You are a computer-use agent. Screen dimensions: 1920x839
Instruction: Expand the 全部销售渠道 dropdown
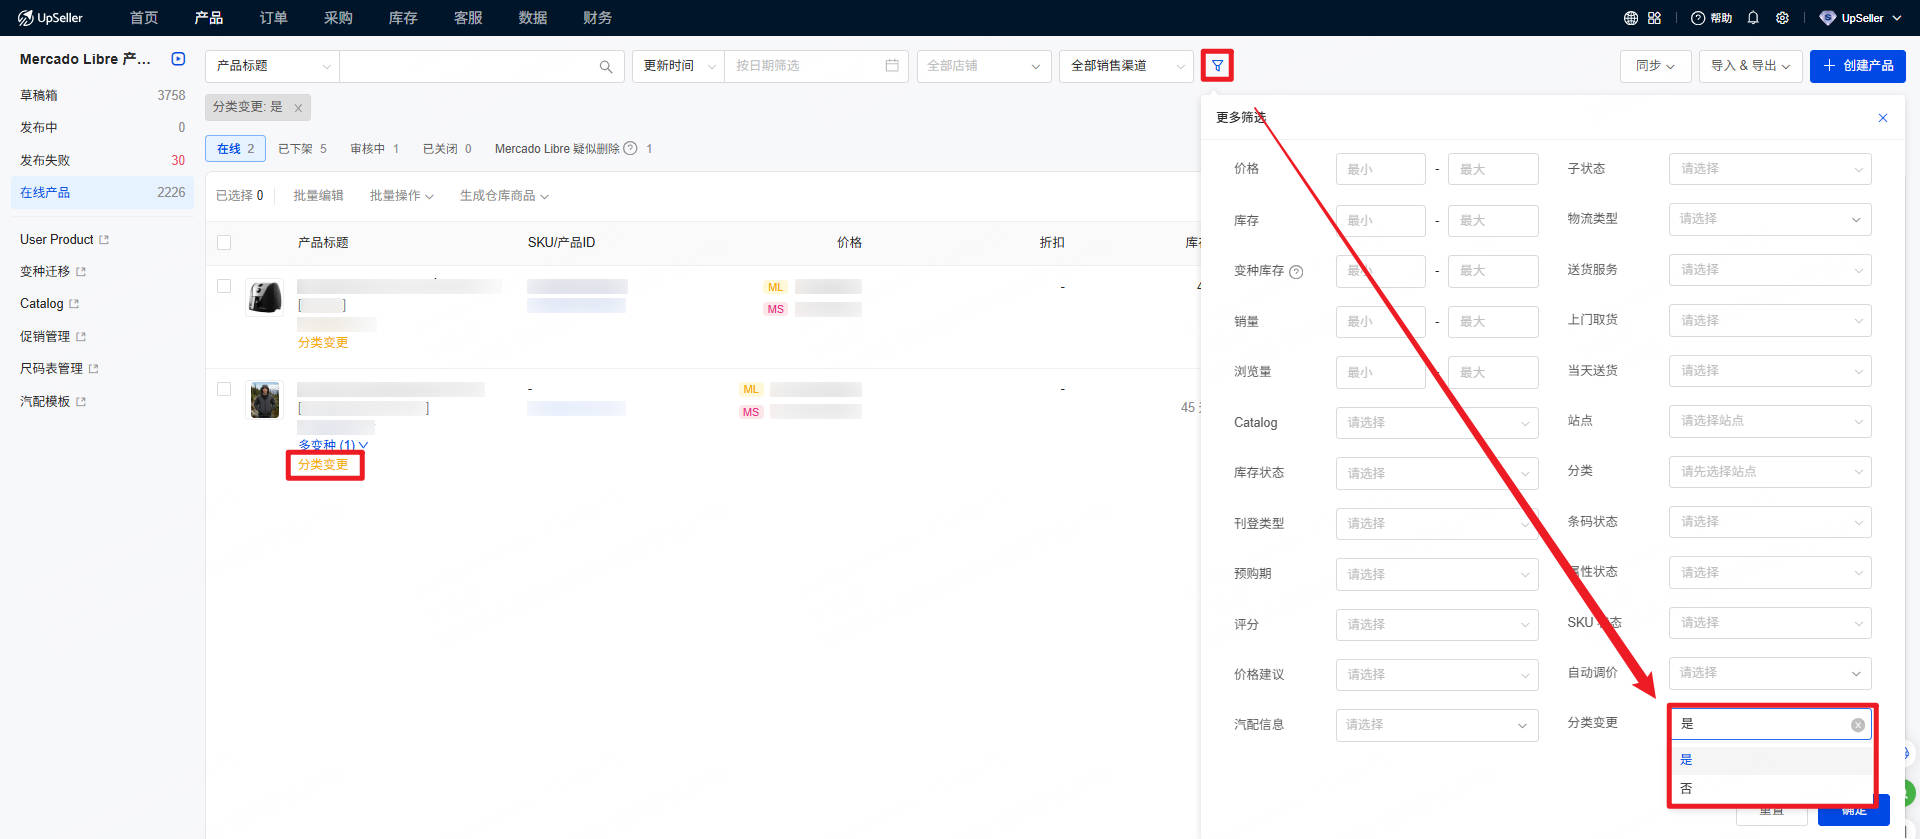1125,66
